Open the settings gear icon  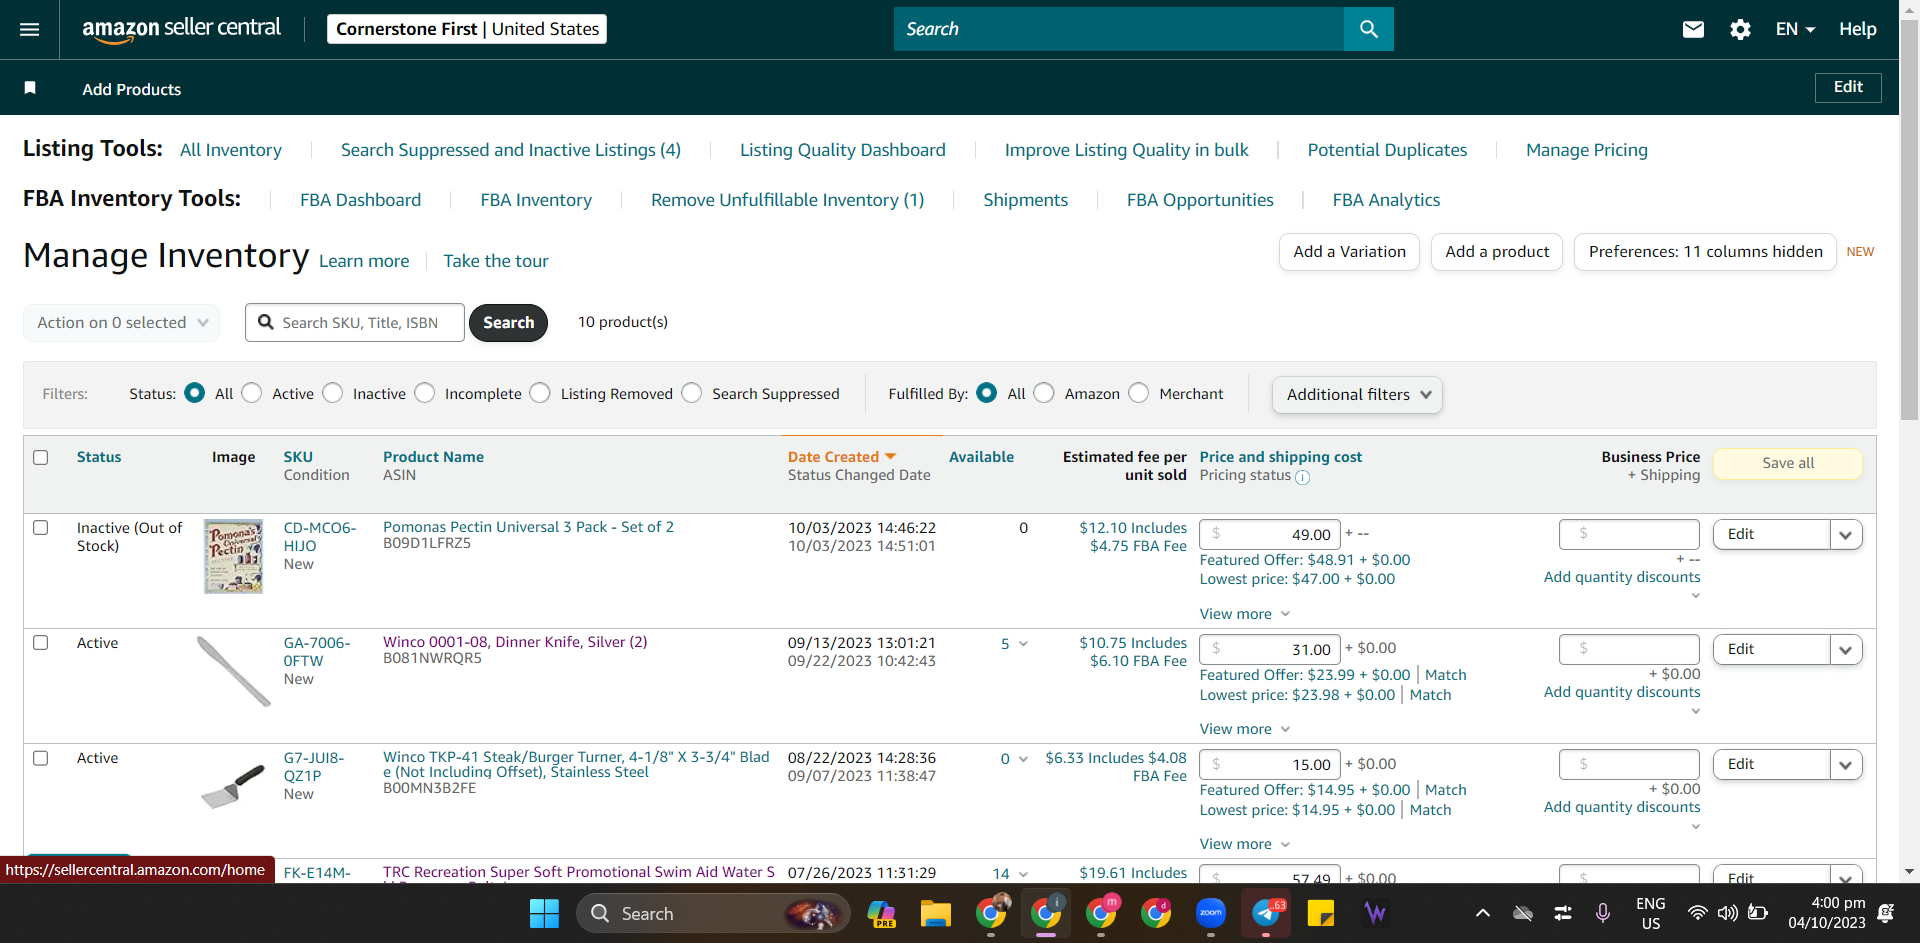click(1740, 30)
